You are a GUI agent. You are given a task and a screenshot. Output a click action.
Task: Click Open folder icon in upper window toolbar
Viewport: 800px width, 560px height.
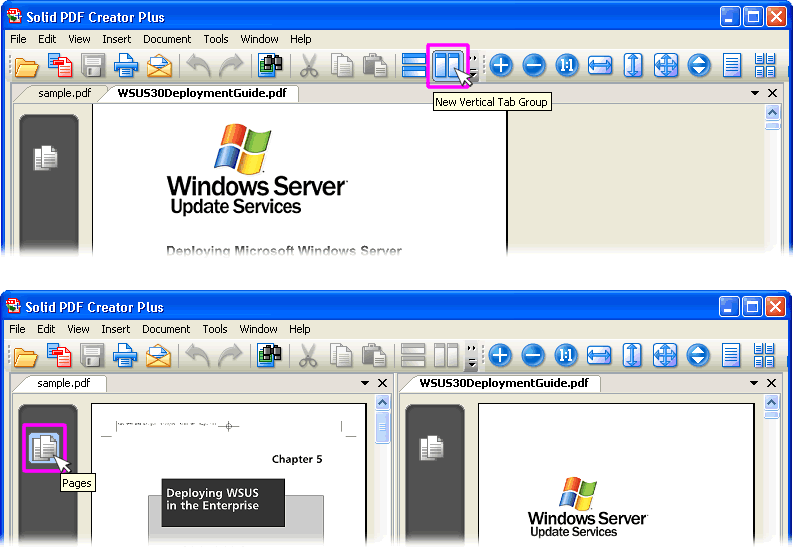click(27, 66)
